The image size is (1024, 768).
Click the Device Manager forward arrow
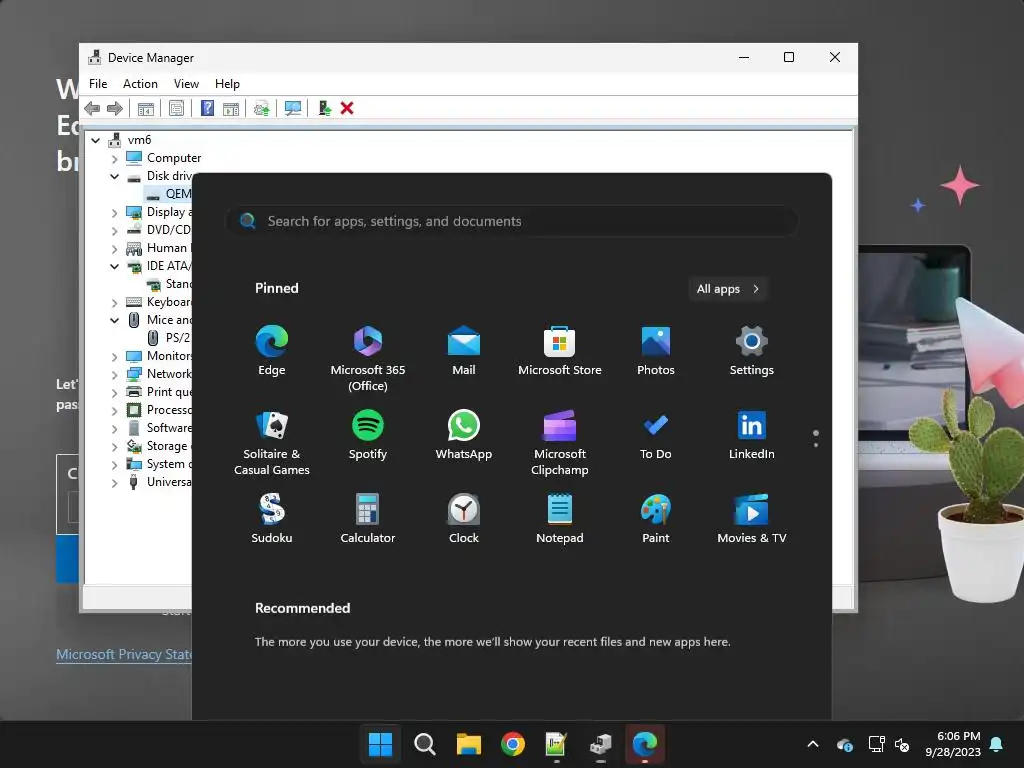(x=115, y=108)
